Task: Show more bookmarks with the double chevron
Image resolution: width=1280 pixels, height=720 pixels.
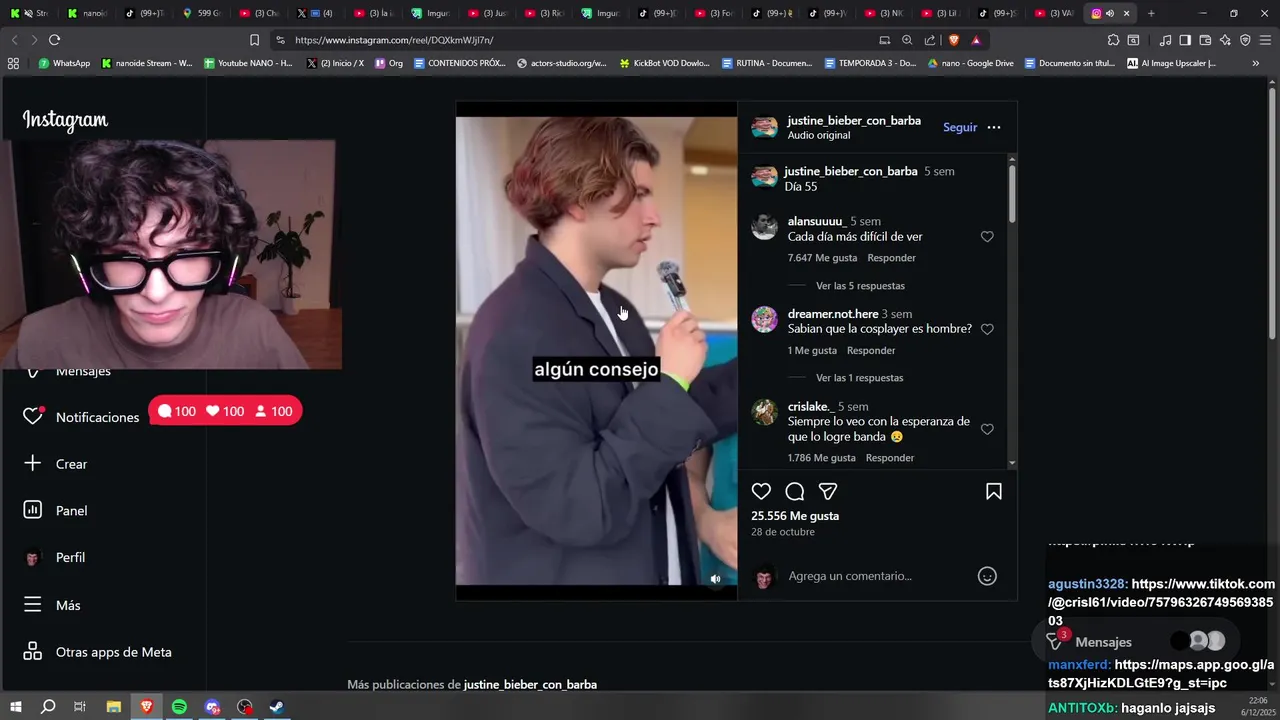Action: coord(1256,63)
